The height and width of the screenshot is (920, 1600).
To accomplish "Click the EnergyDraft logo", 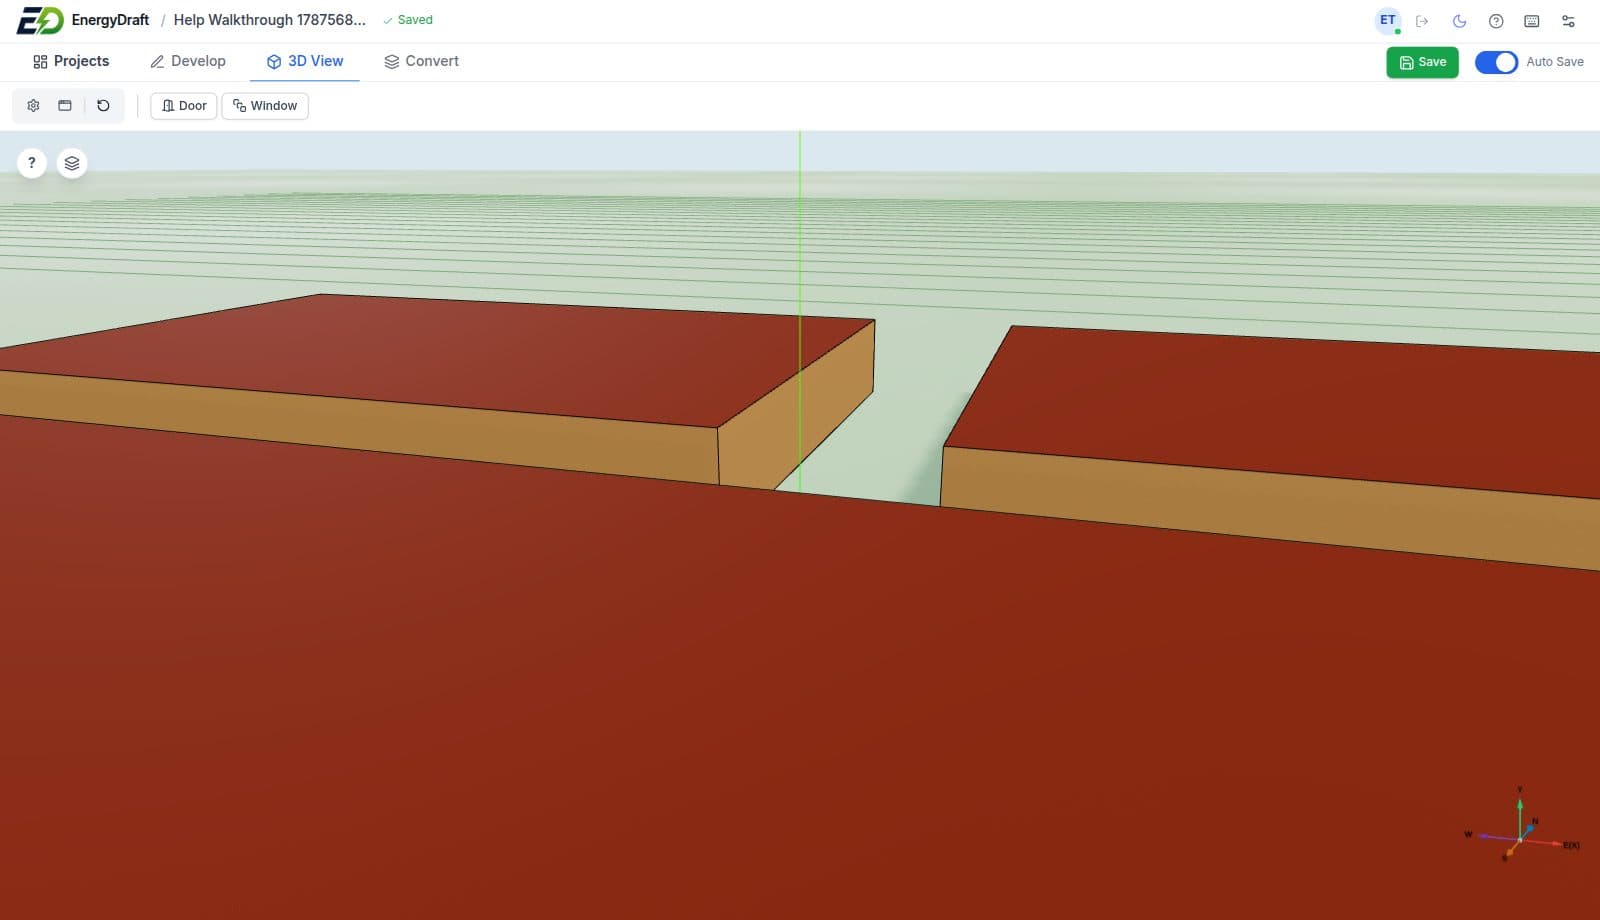I will [x=40, y=20].
